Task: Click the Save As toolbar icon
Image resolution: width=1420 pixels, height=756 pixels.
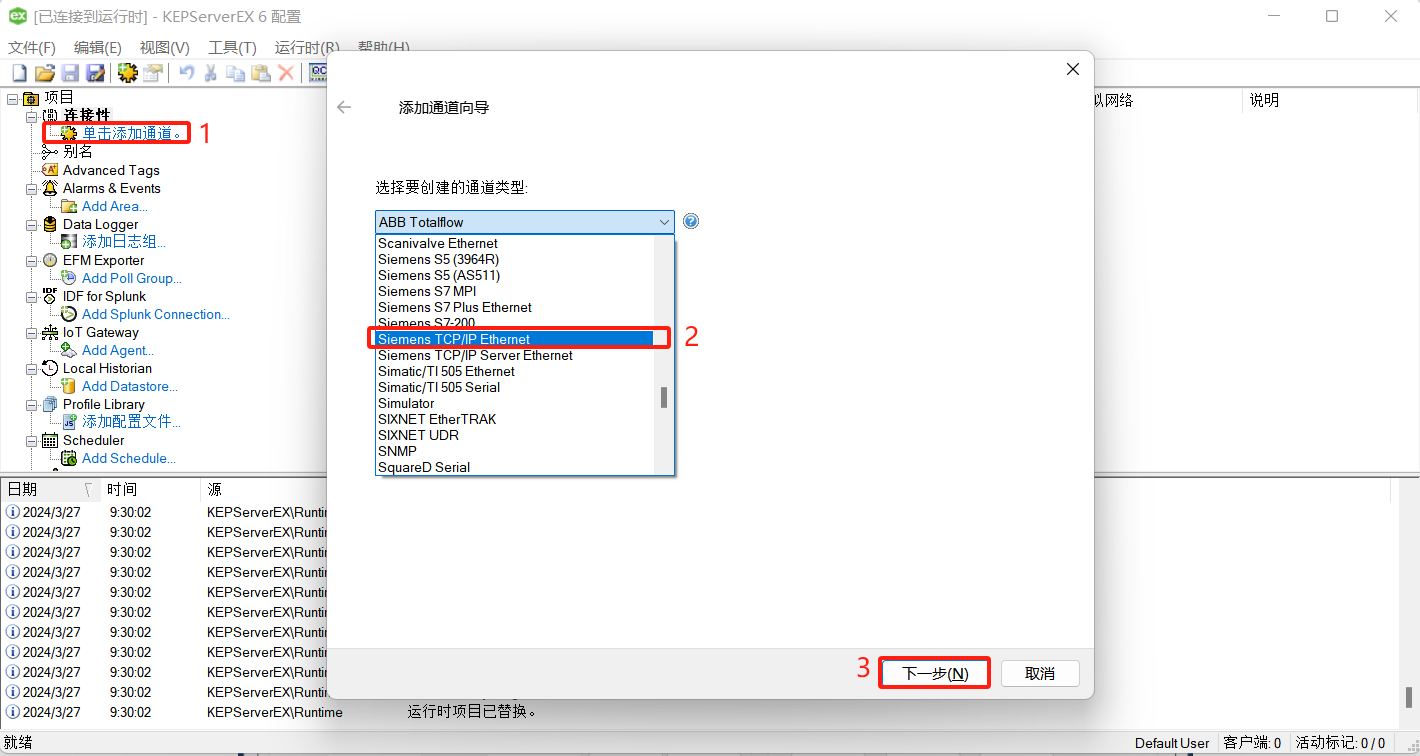Action: 95,73
